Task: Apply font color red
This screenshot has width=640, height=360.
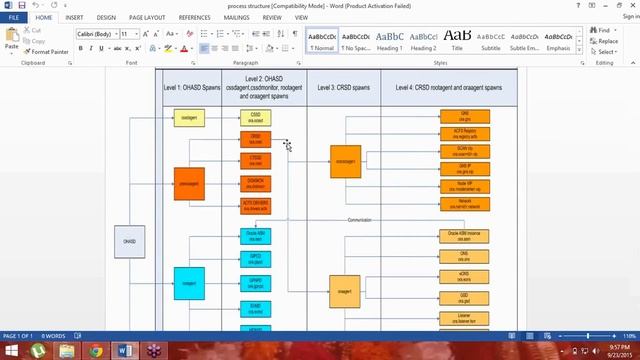Action: pos(184,49)
